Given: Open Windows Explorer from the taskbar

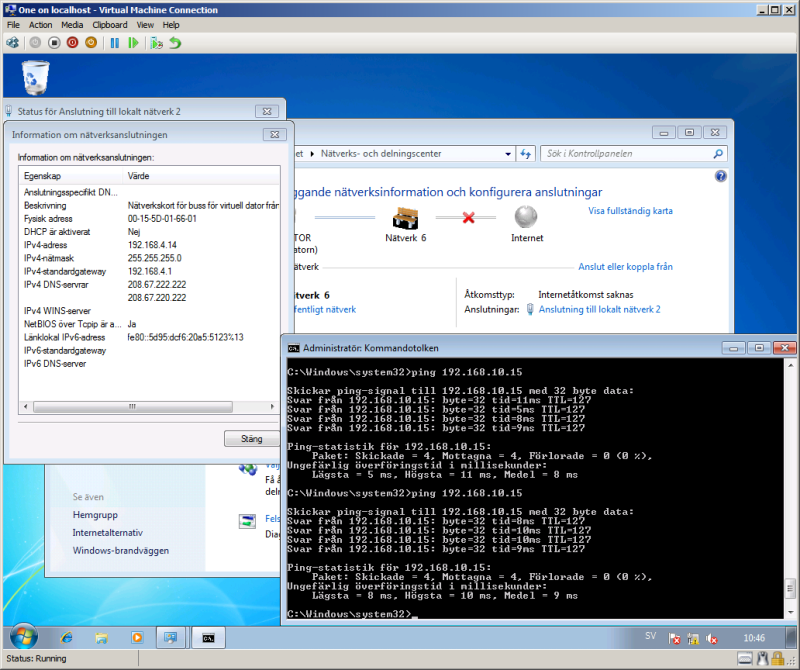Looking at the screenshot, I should (x=102, y=637).
